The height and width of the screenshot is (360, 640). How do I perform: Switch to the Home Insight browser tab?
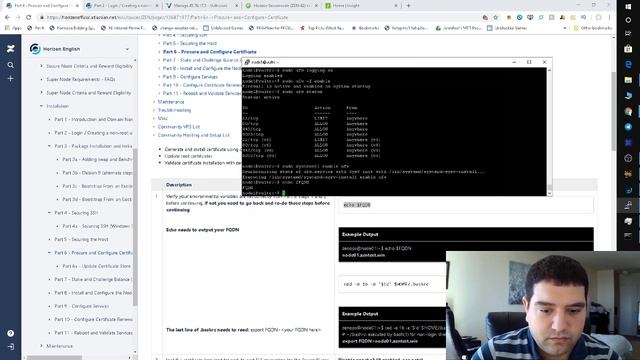[360, 6]
